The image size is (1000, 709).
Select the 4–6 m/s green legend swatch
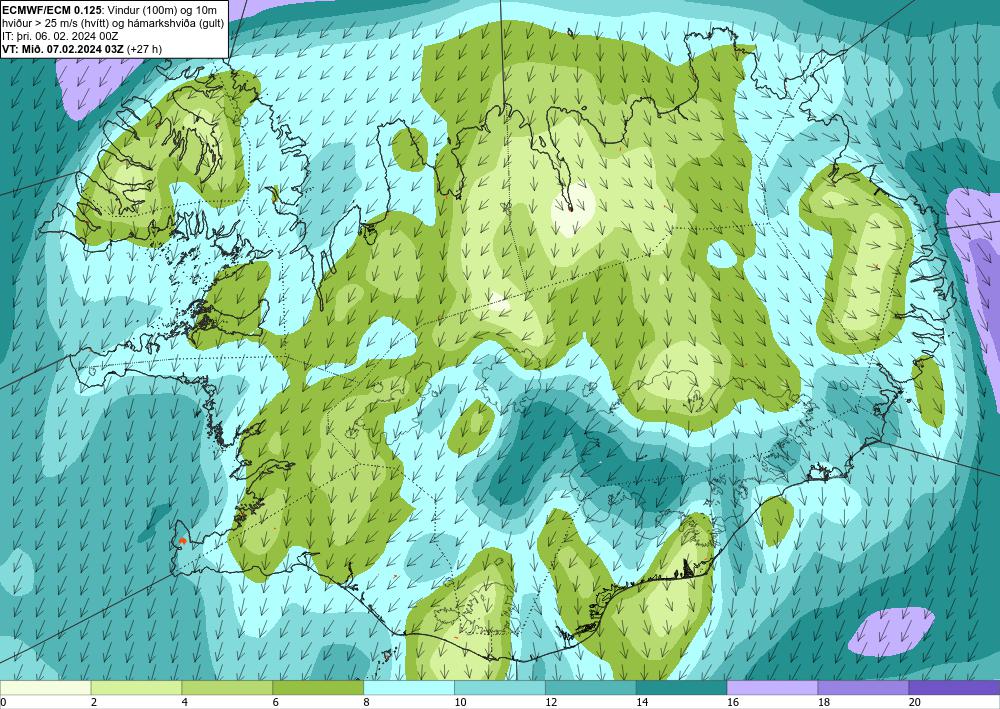pos(227,688)
